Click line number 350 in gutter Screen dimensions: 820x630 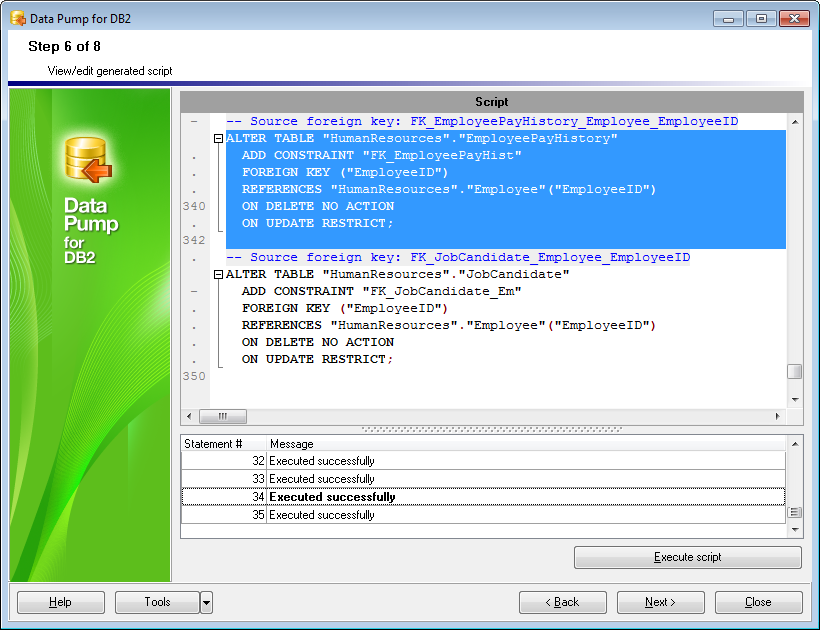[x=194, y=376]
